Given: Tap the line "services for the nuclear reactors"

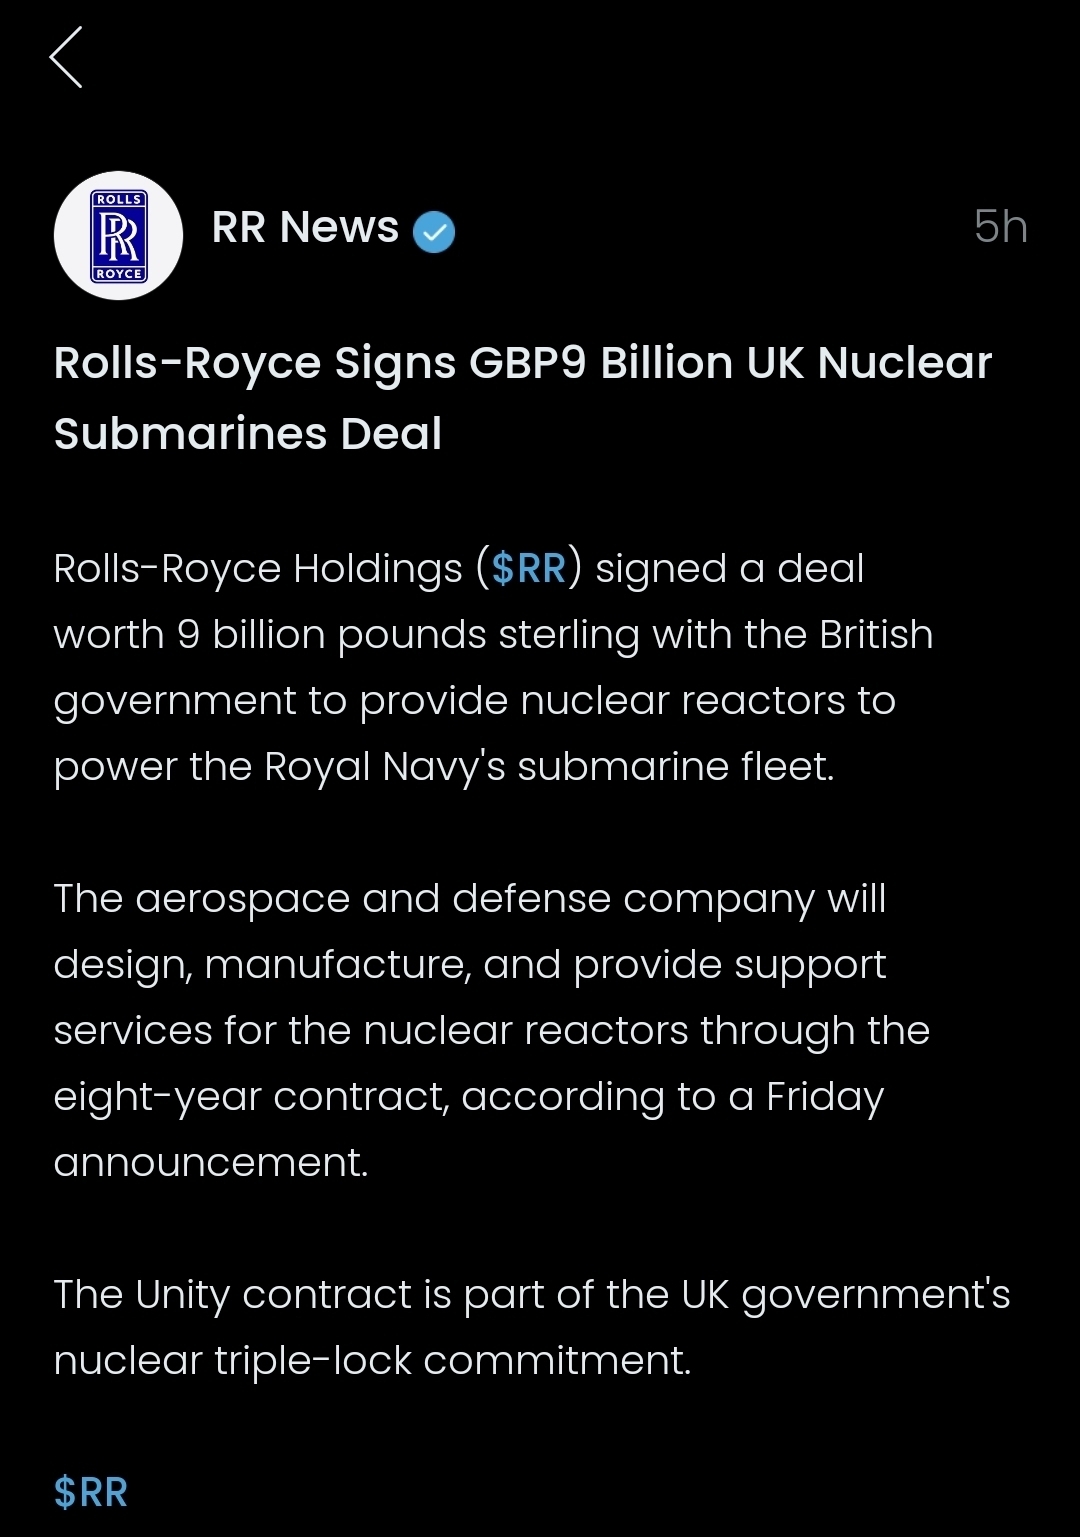Looking at the screenshot, I should (x=491, y=1031).
